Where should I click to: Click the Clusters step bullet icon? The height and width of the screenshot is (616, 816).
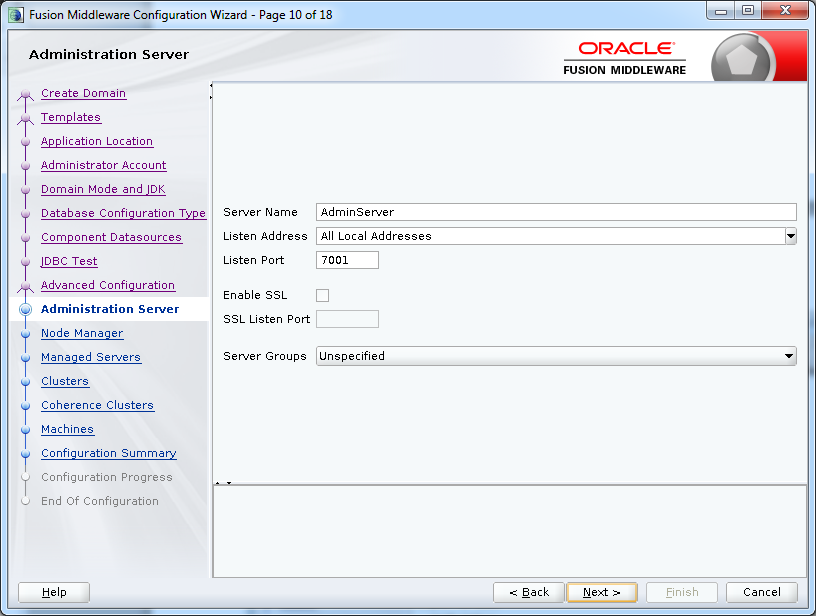(25, 381)
